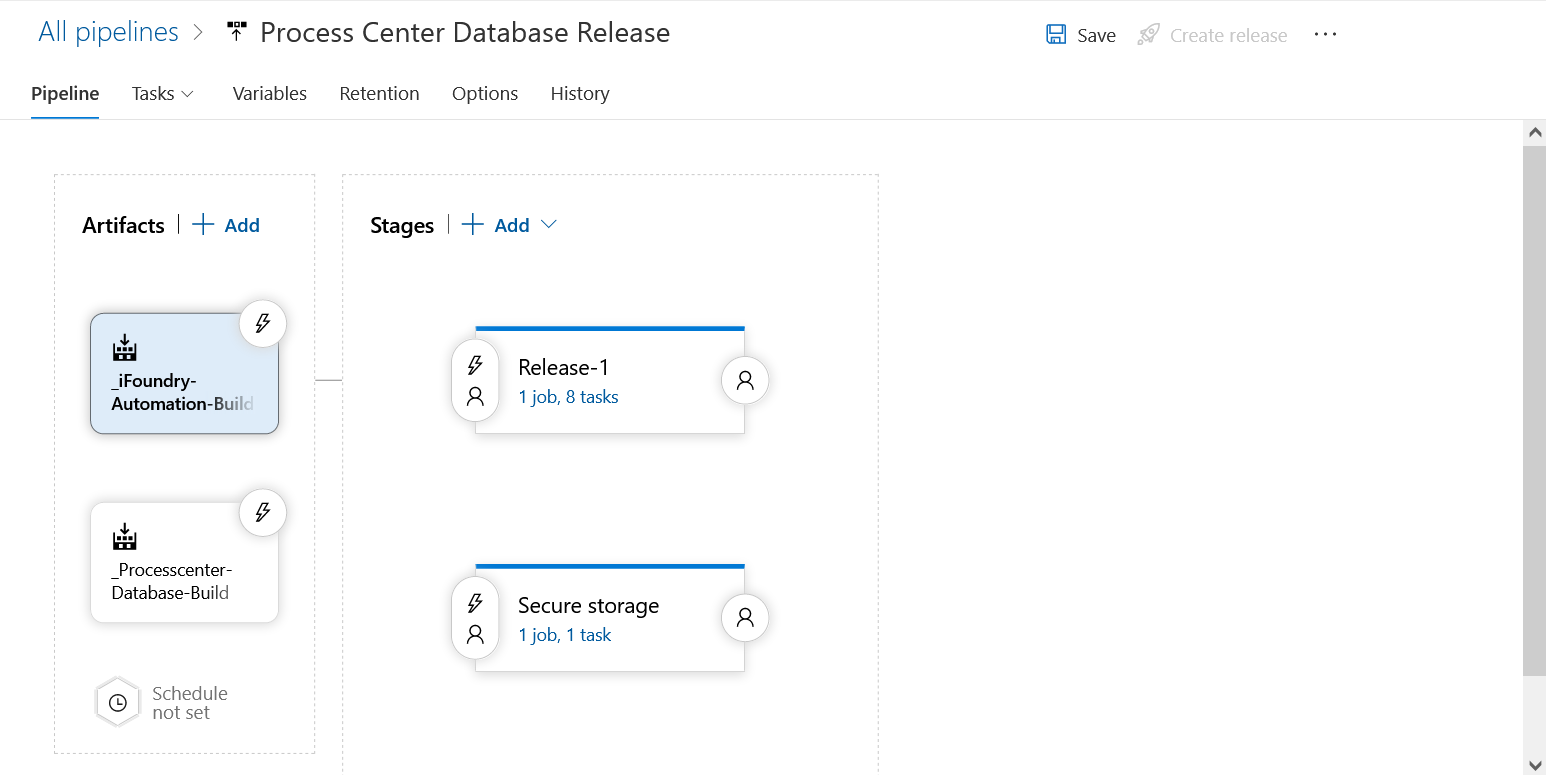Click the 'Schedule not set' text
1546x775 pixels.
[190, 703]
